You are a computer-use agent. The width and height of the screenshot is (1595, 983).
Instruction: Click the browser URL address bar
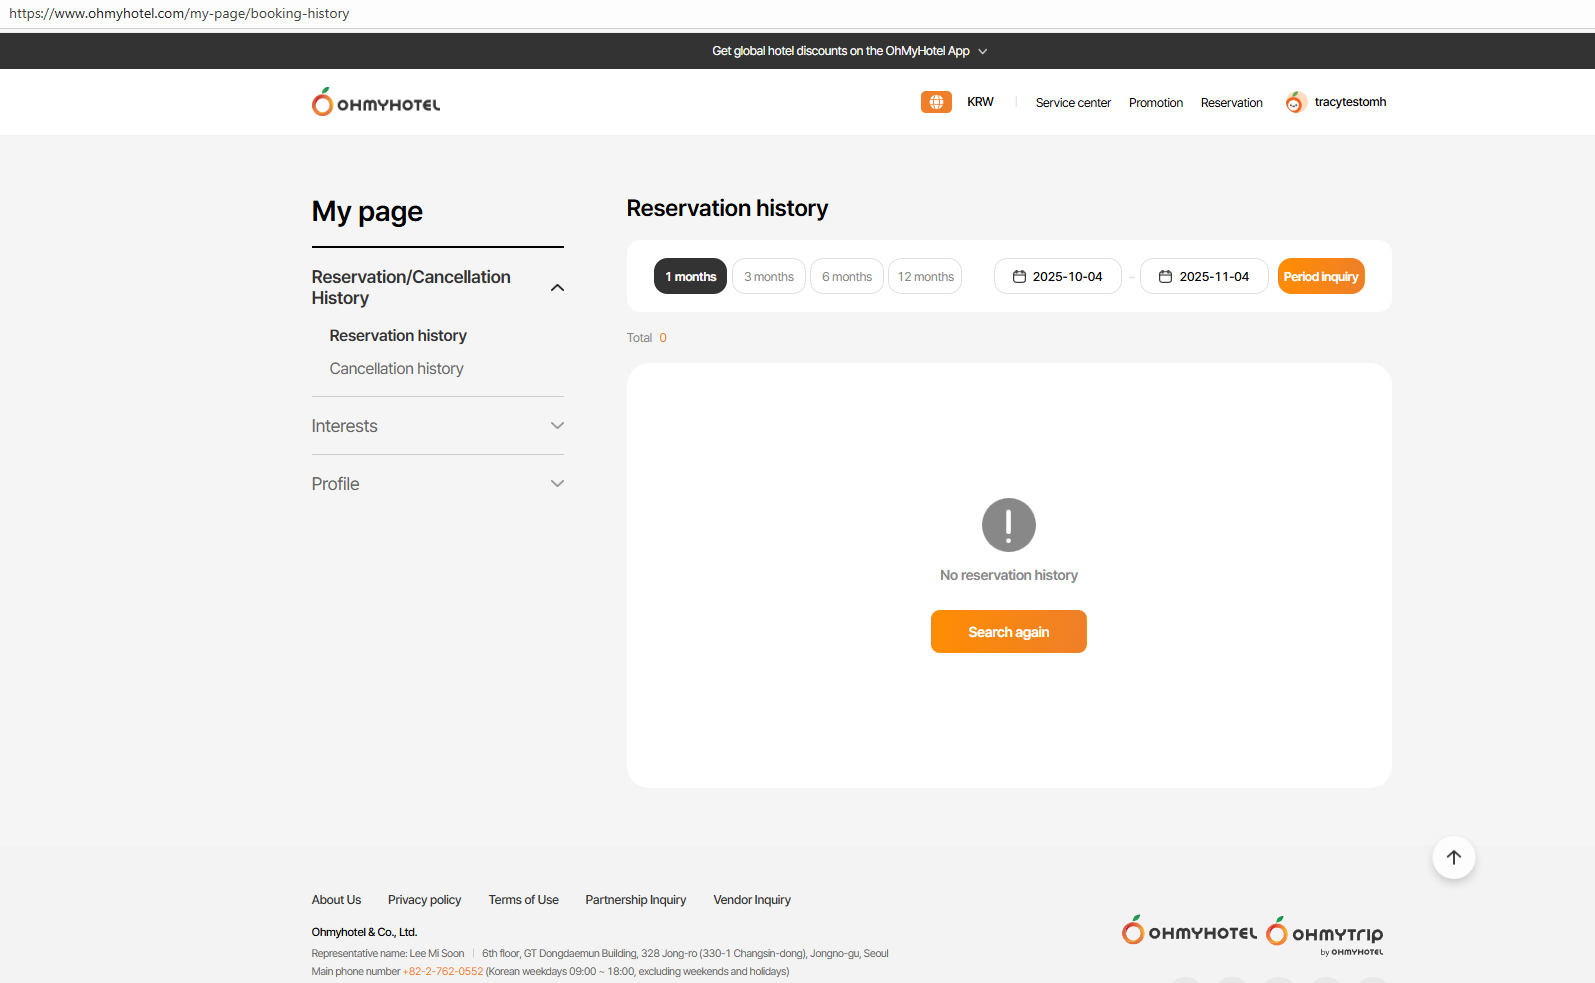point(797,14)
